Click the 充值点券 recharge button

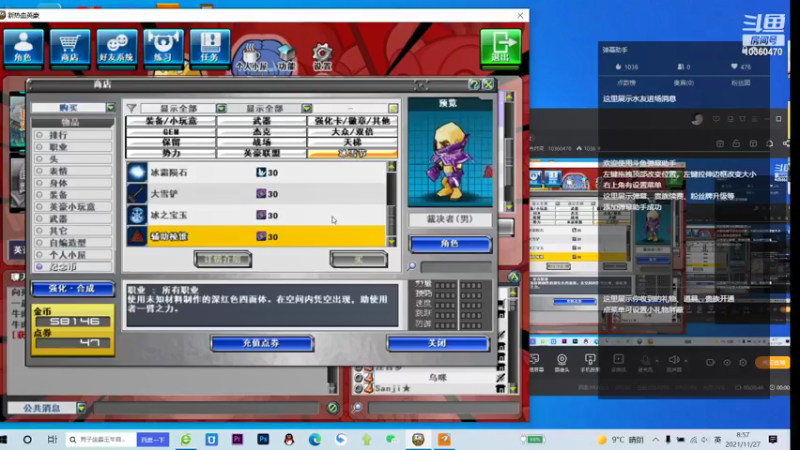click(262, 343)
